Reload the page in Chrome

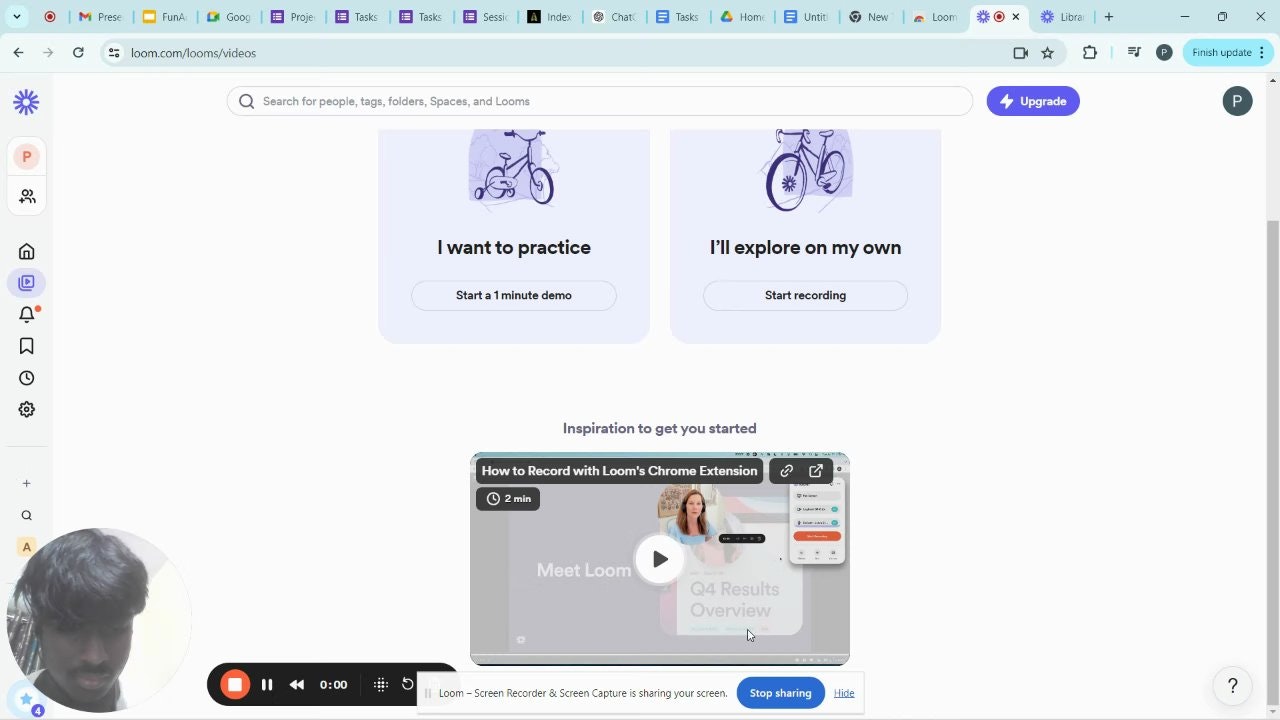[x=78, y=53]
